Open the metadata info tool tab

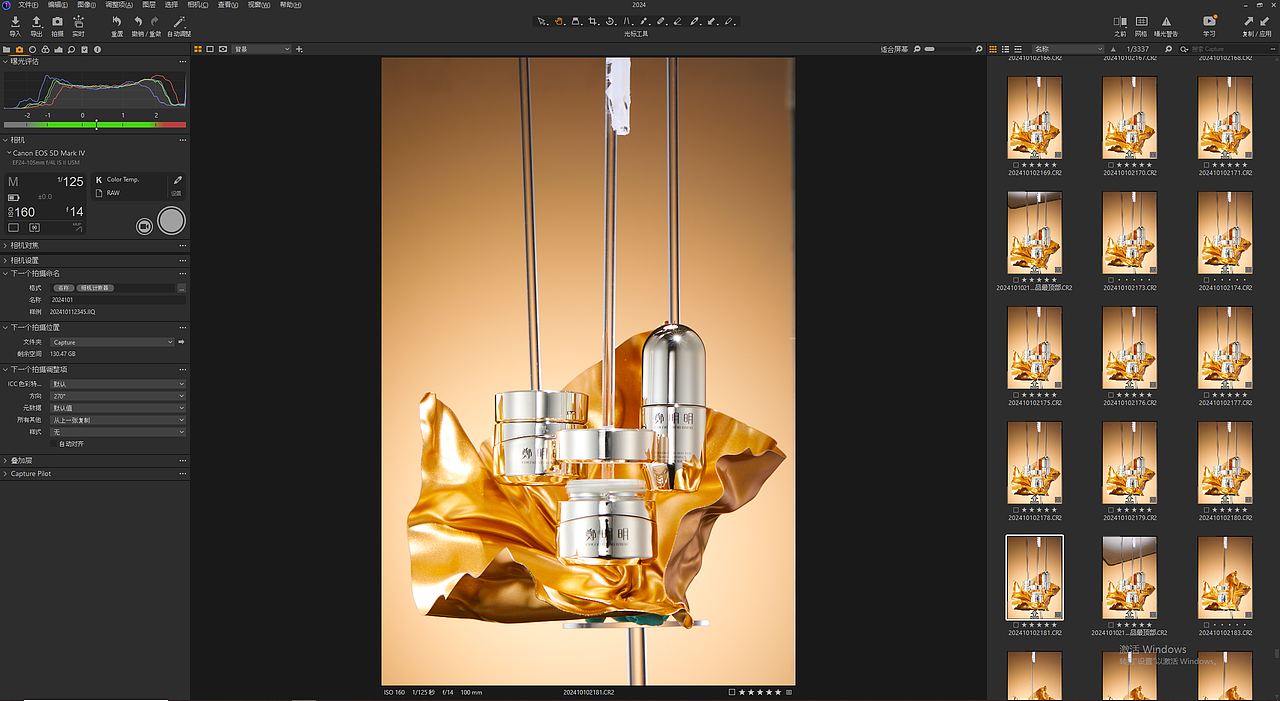tap(97, 49)
